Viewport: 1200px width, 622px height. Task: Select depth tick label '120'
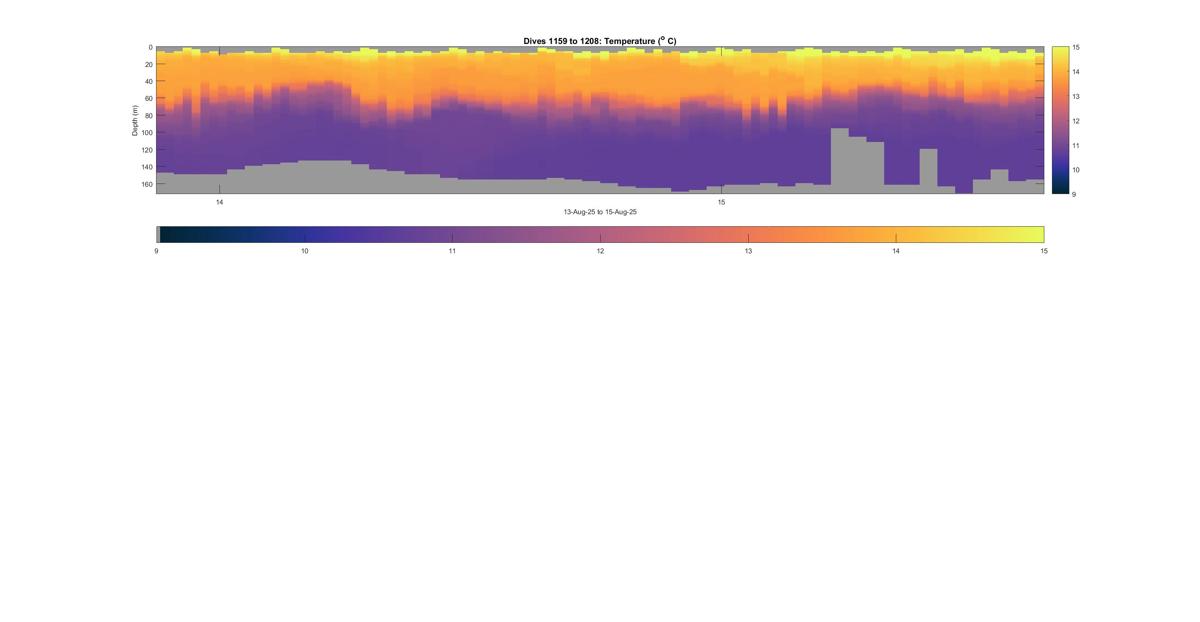point(146,149)
